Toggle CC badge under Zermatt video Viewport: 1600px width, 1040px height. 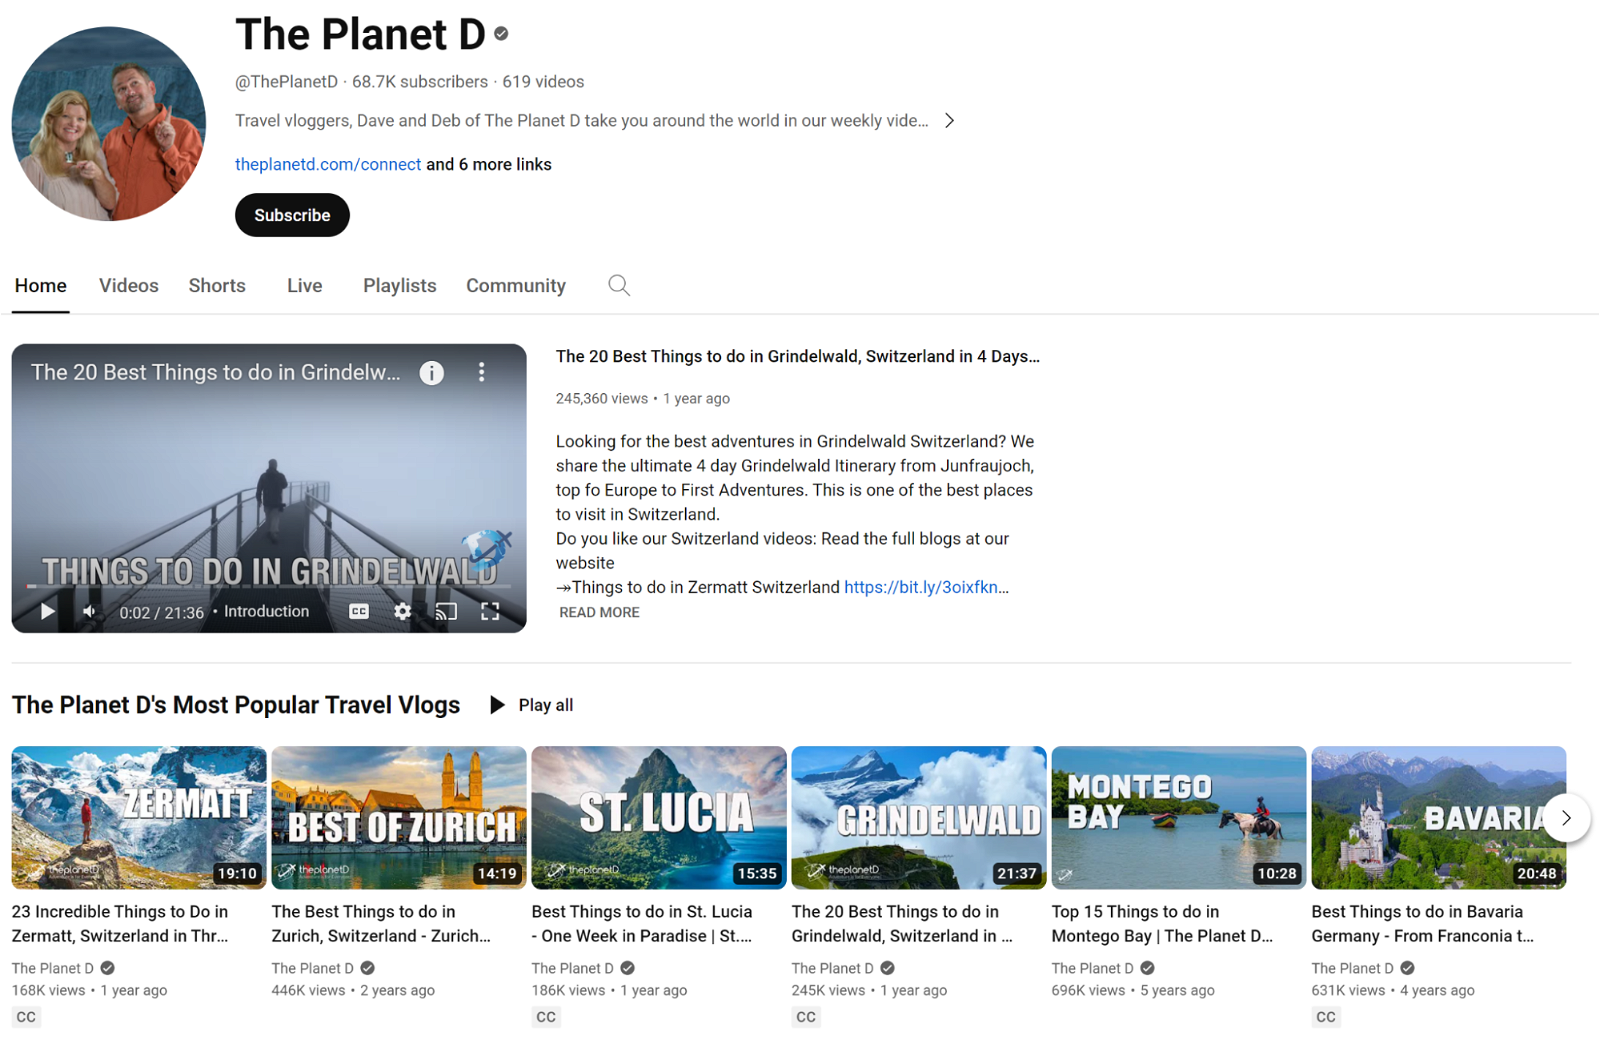click(x=26, y=1017)
